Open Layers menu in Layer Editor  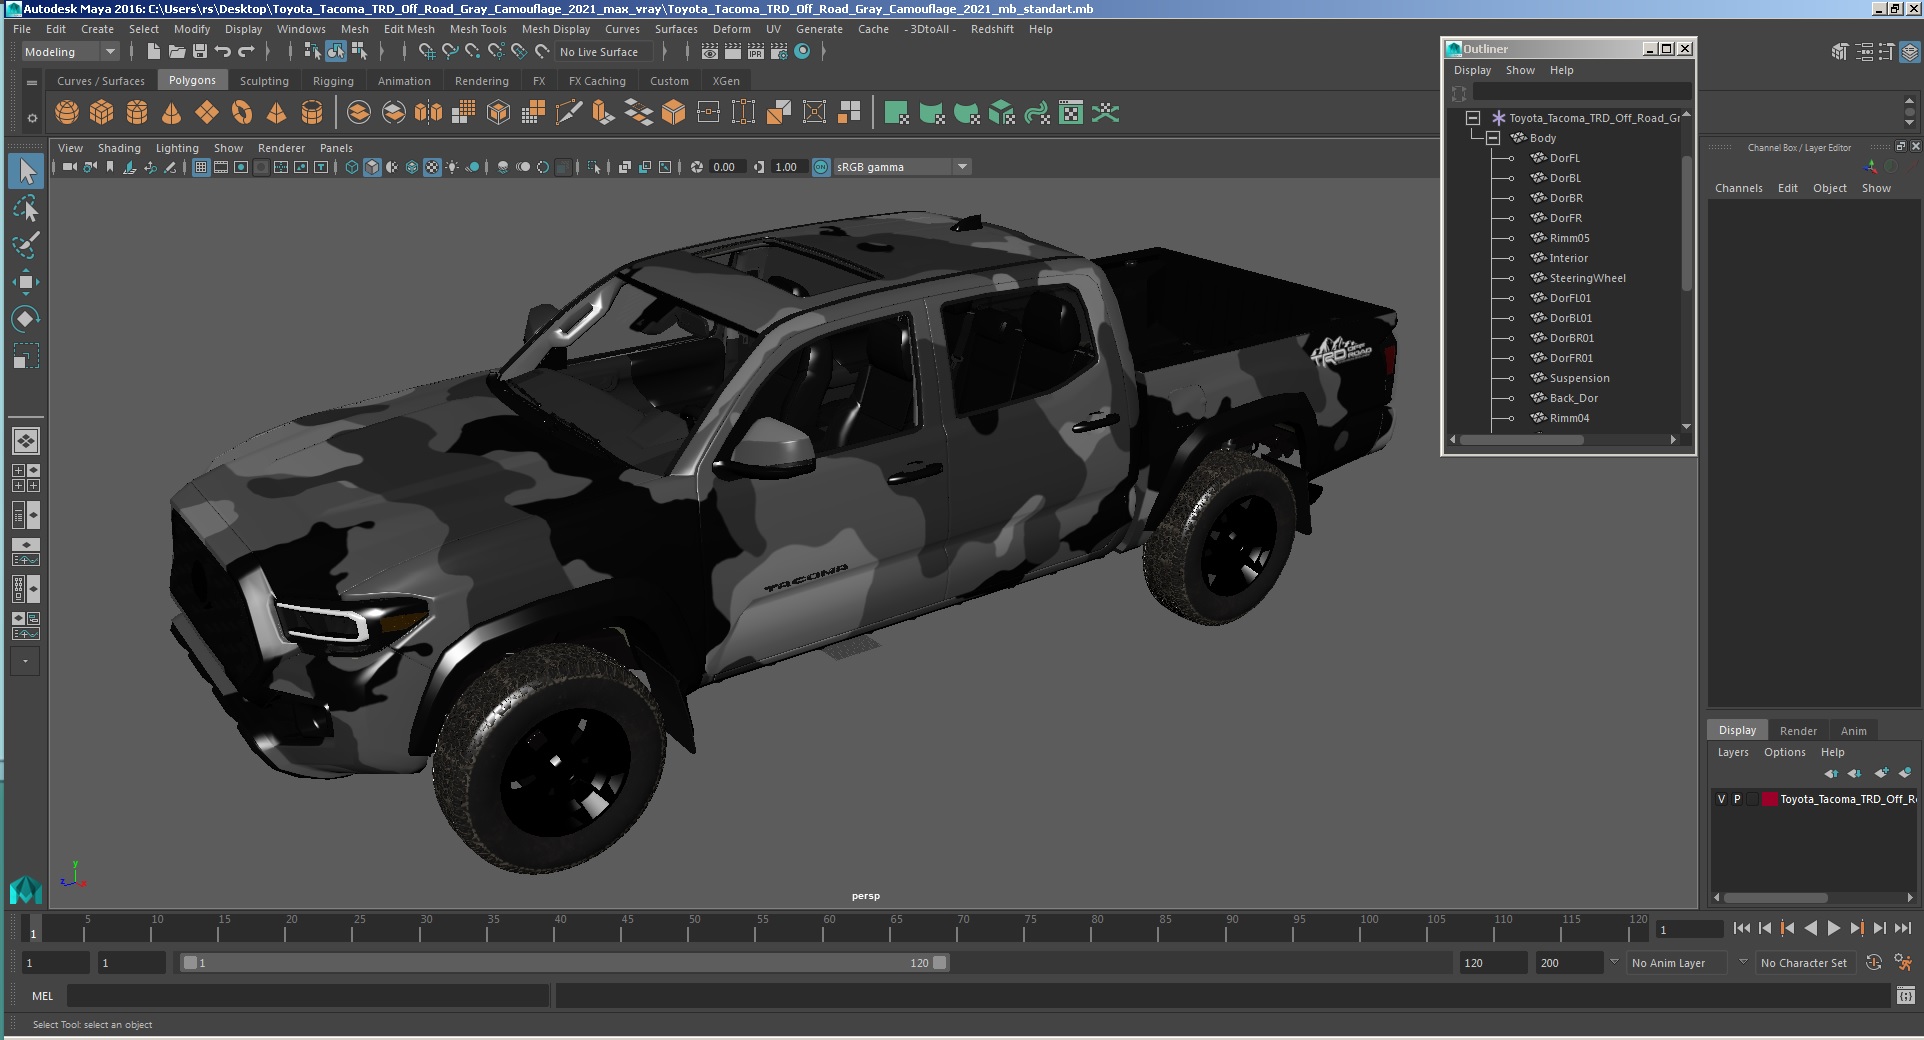click(1733, 752)
